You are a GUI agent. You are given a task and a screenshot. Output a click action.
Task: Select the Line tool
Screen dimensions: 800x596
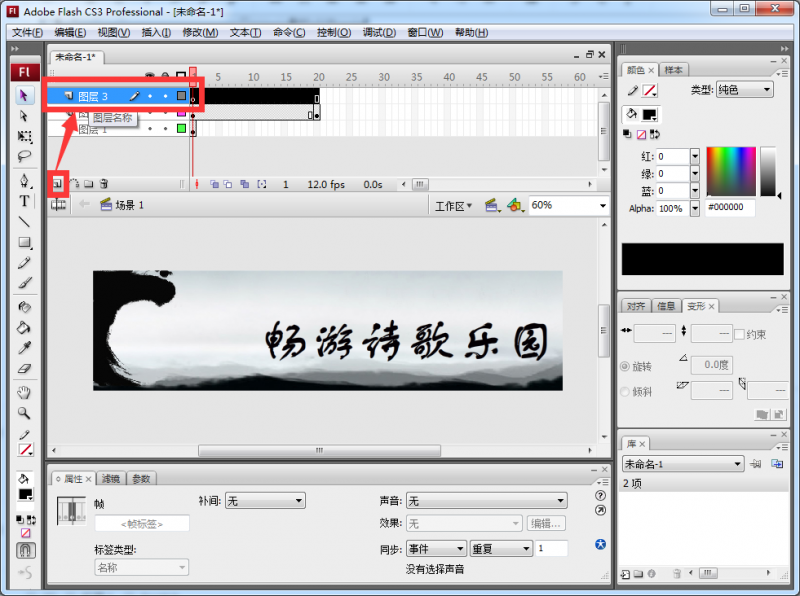pos(23,221)
